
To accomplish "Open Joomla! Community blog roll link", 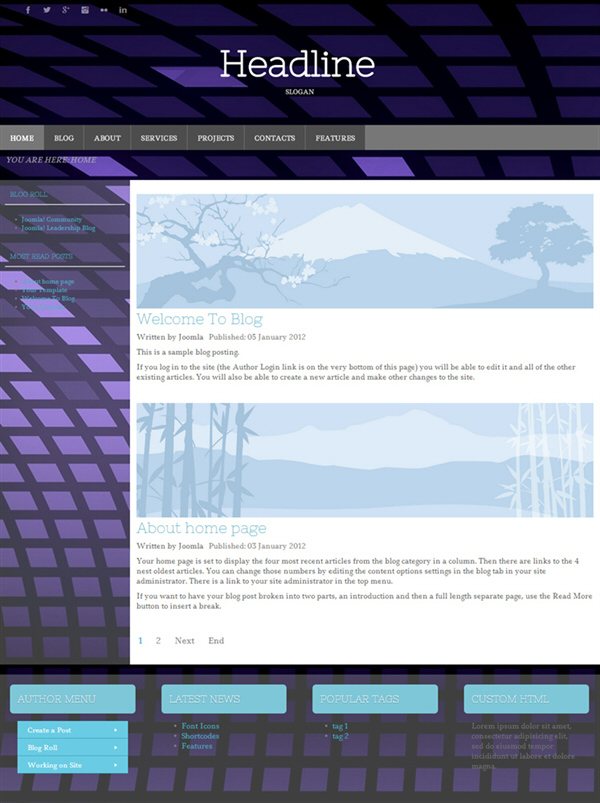I will 52,219.
